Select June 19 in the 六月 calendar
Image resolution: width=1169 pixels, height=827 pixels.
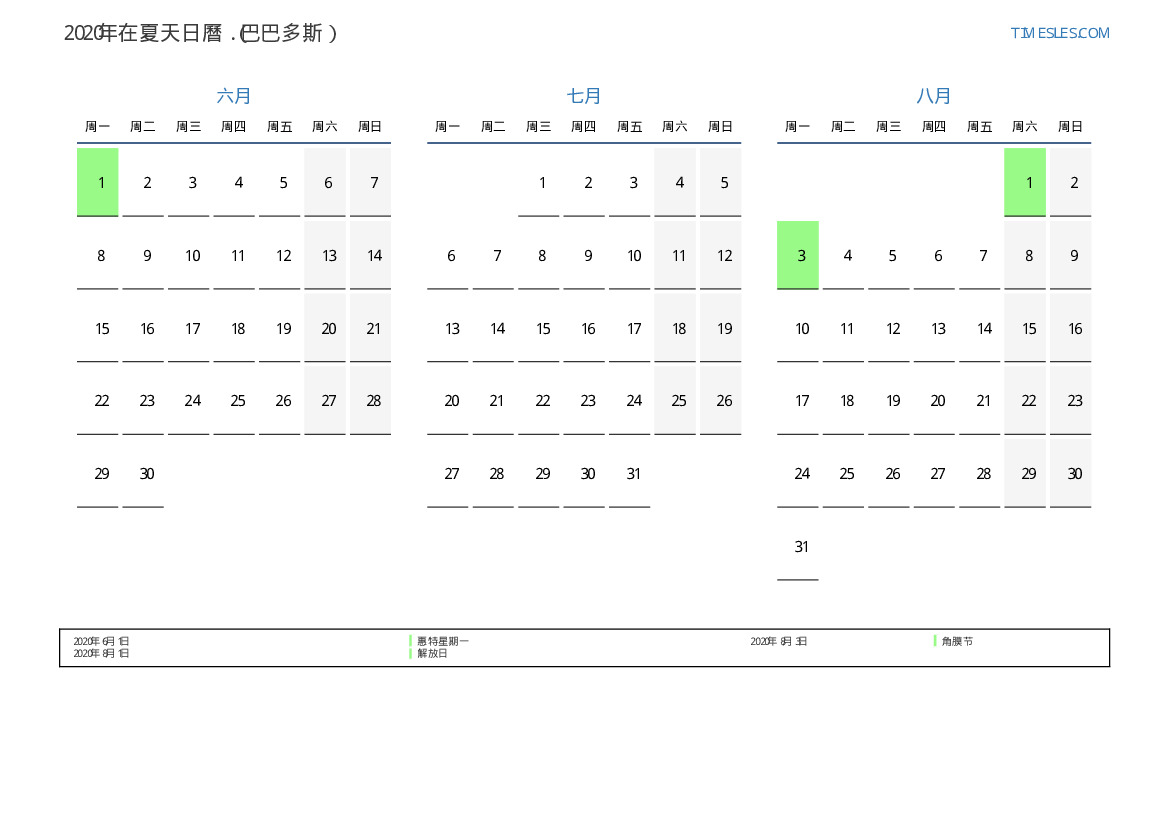coord(284,328)
